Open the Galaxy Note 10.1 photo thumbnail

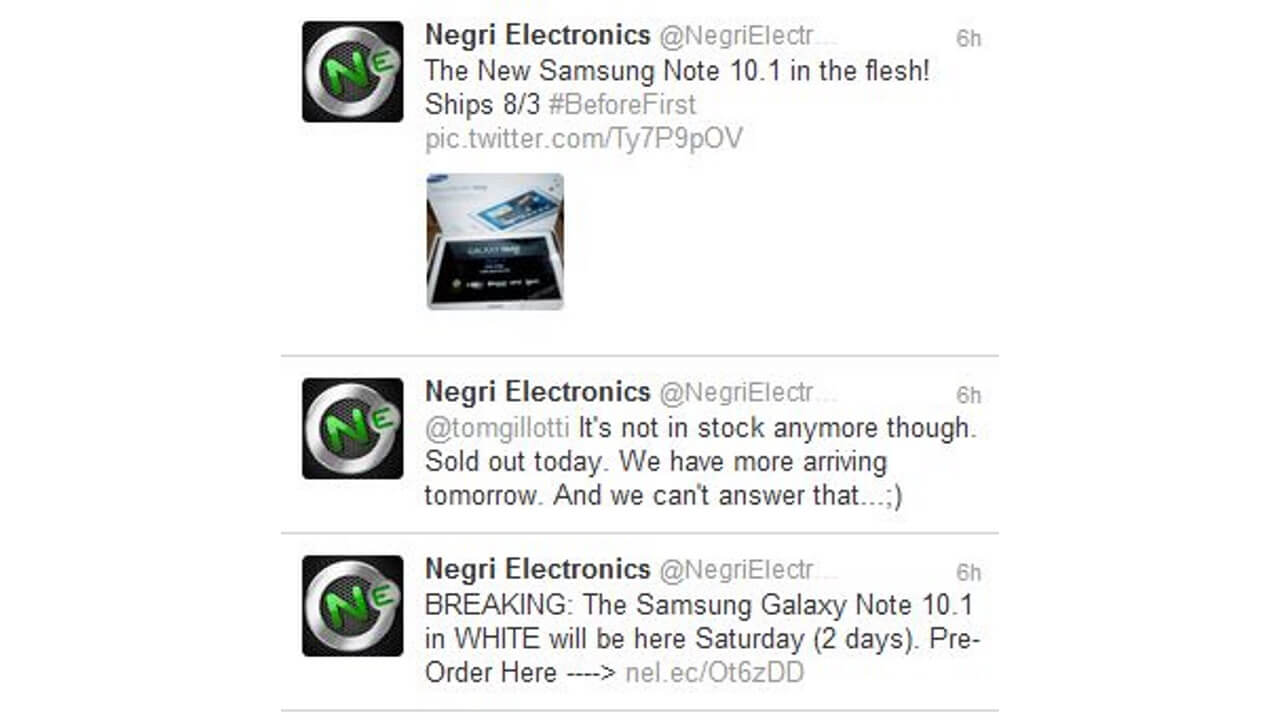(x=495, y=241)
